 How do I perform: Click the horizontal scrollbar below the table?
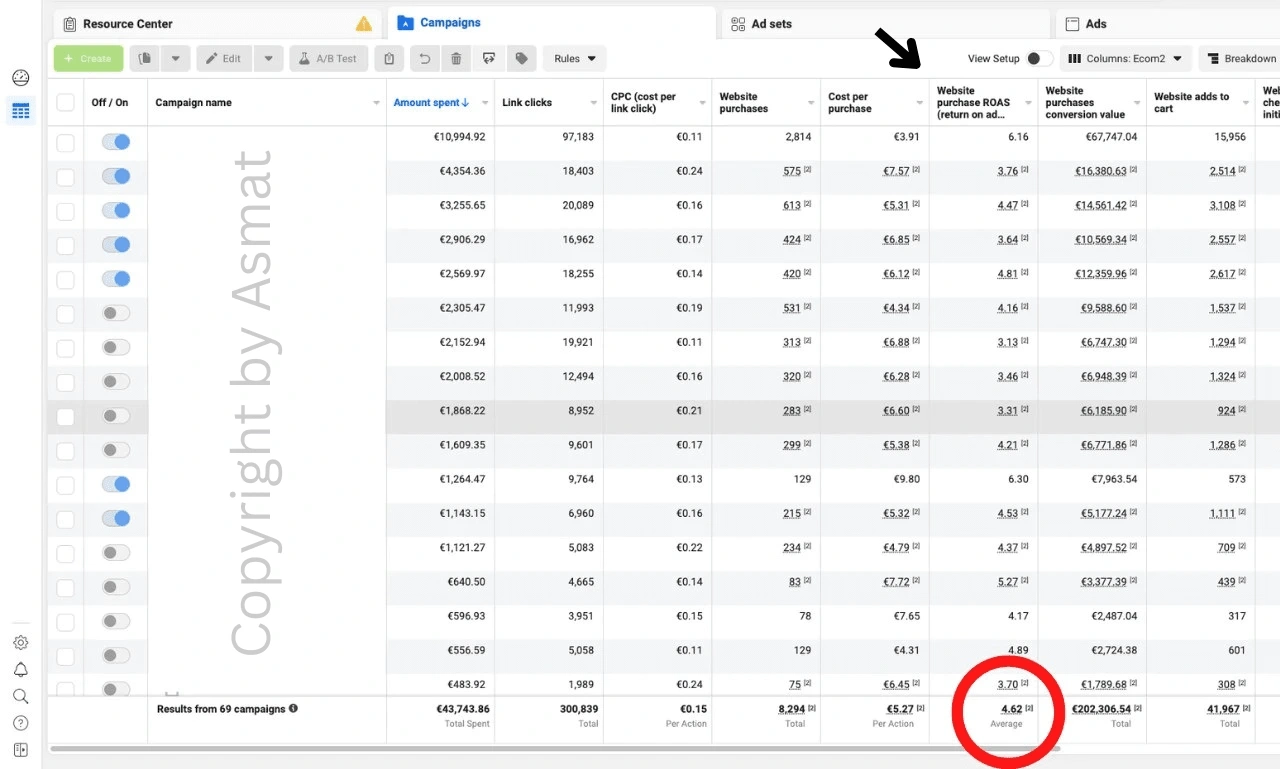point(555,749)
